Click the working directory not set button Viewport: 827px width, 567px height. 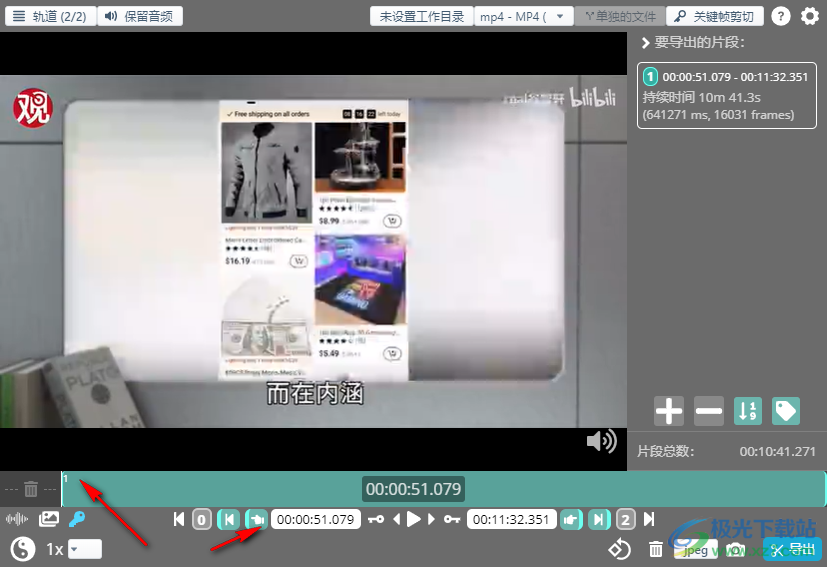point(422,16)
